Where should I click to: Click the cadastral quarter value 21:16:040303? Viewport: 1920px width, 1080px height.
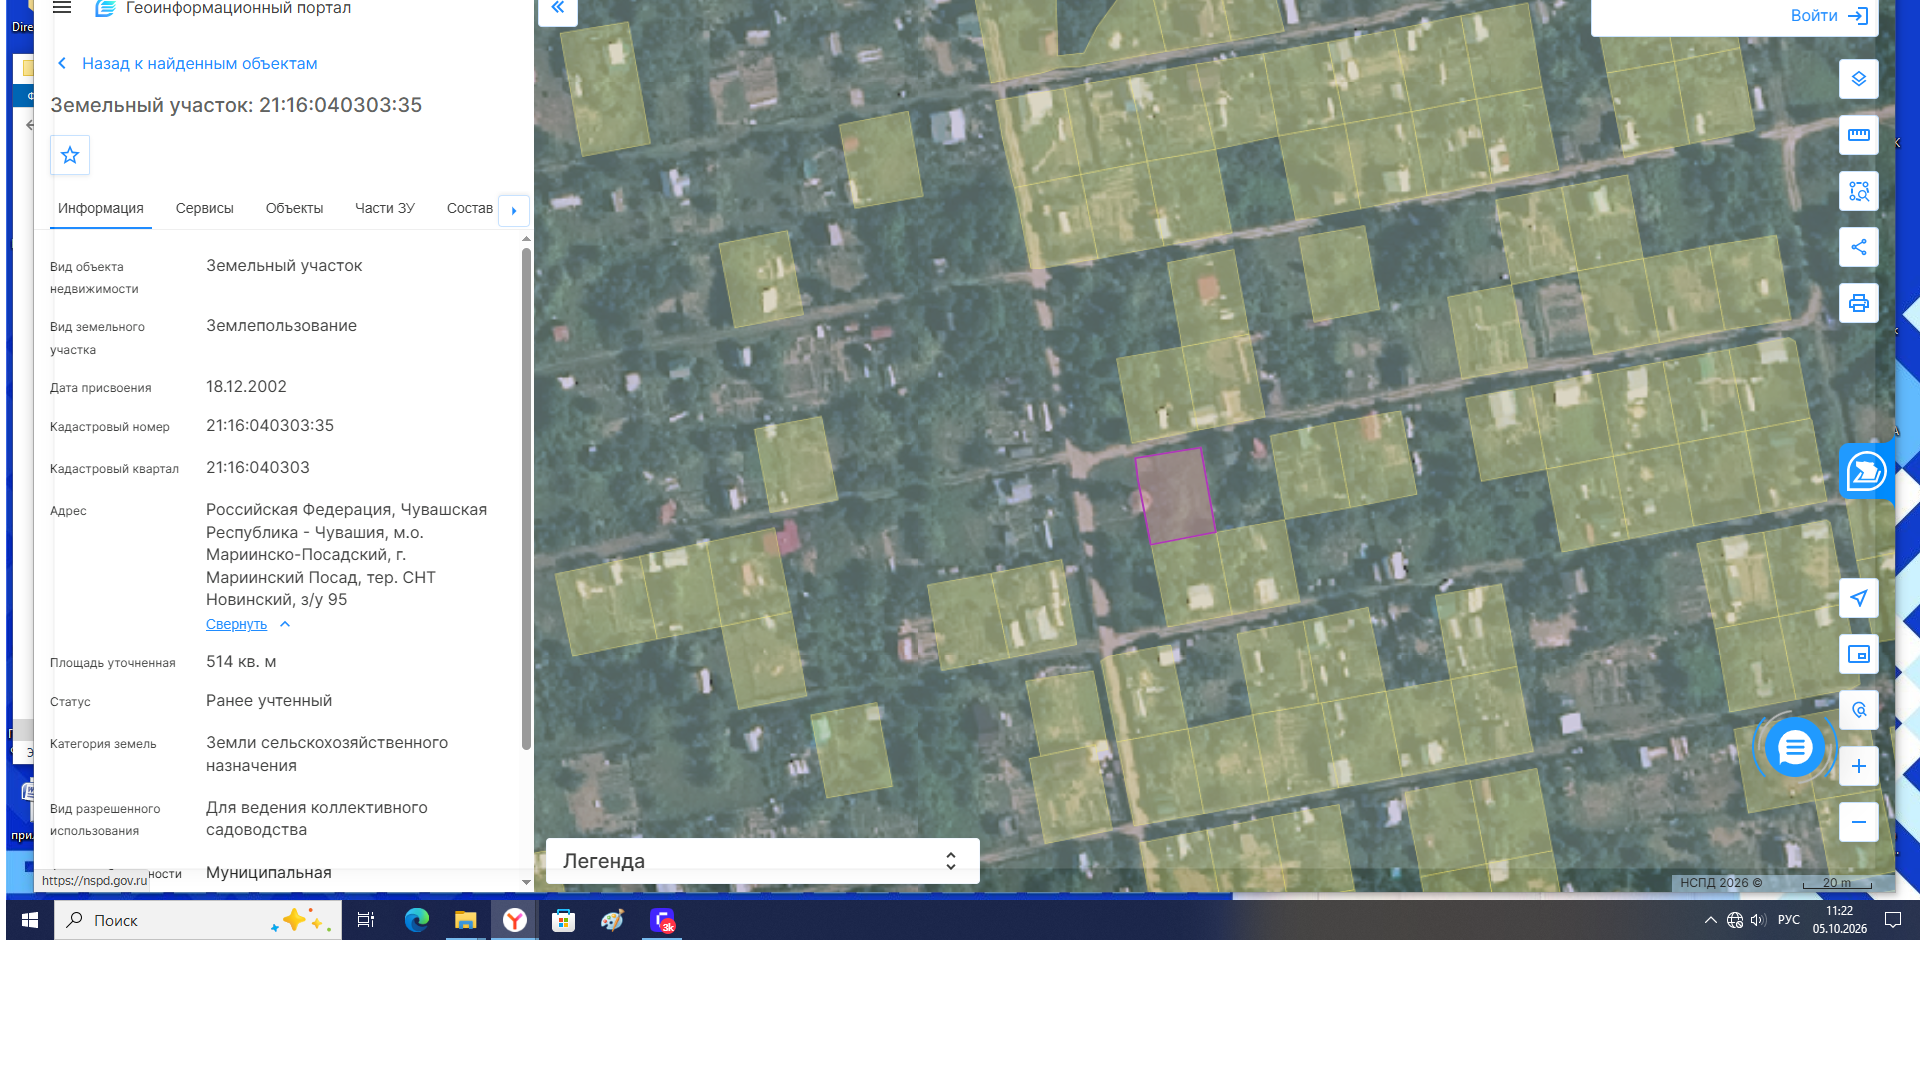click(258, 467)
